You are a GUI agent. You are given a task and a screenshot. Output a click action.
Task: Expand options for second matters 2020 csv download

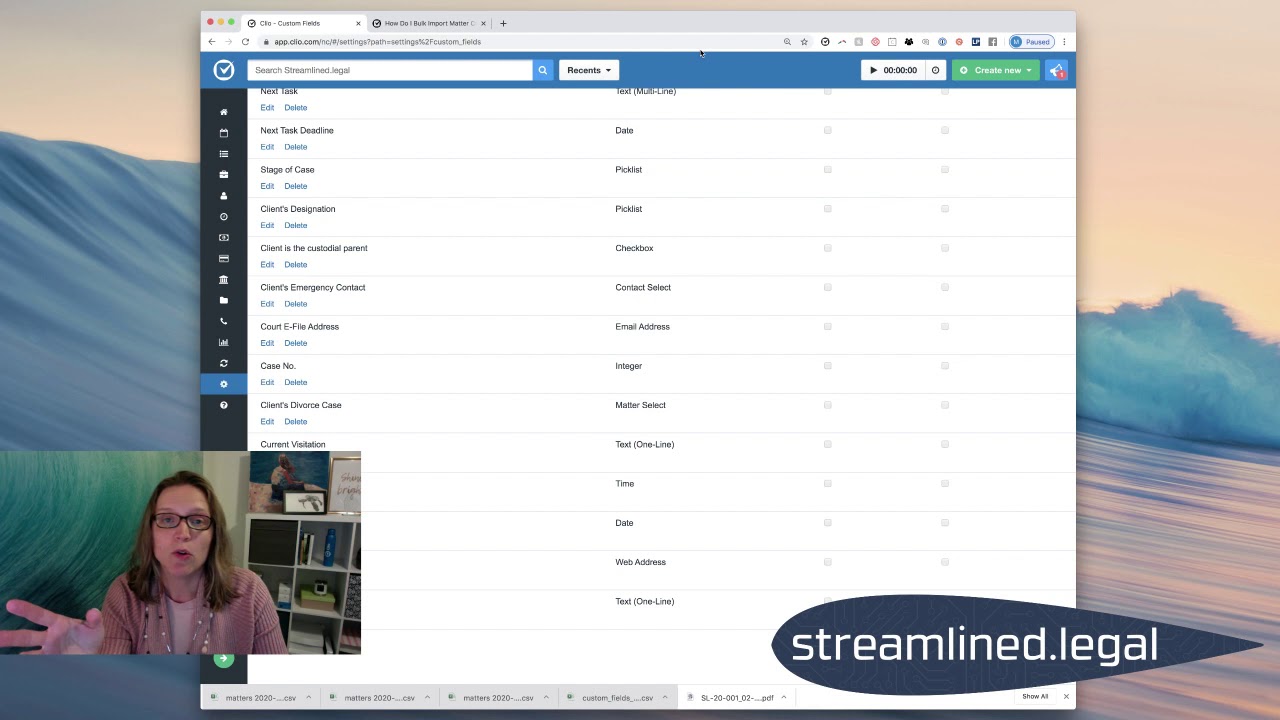tap(427, 698)
